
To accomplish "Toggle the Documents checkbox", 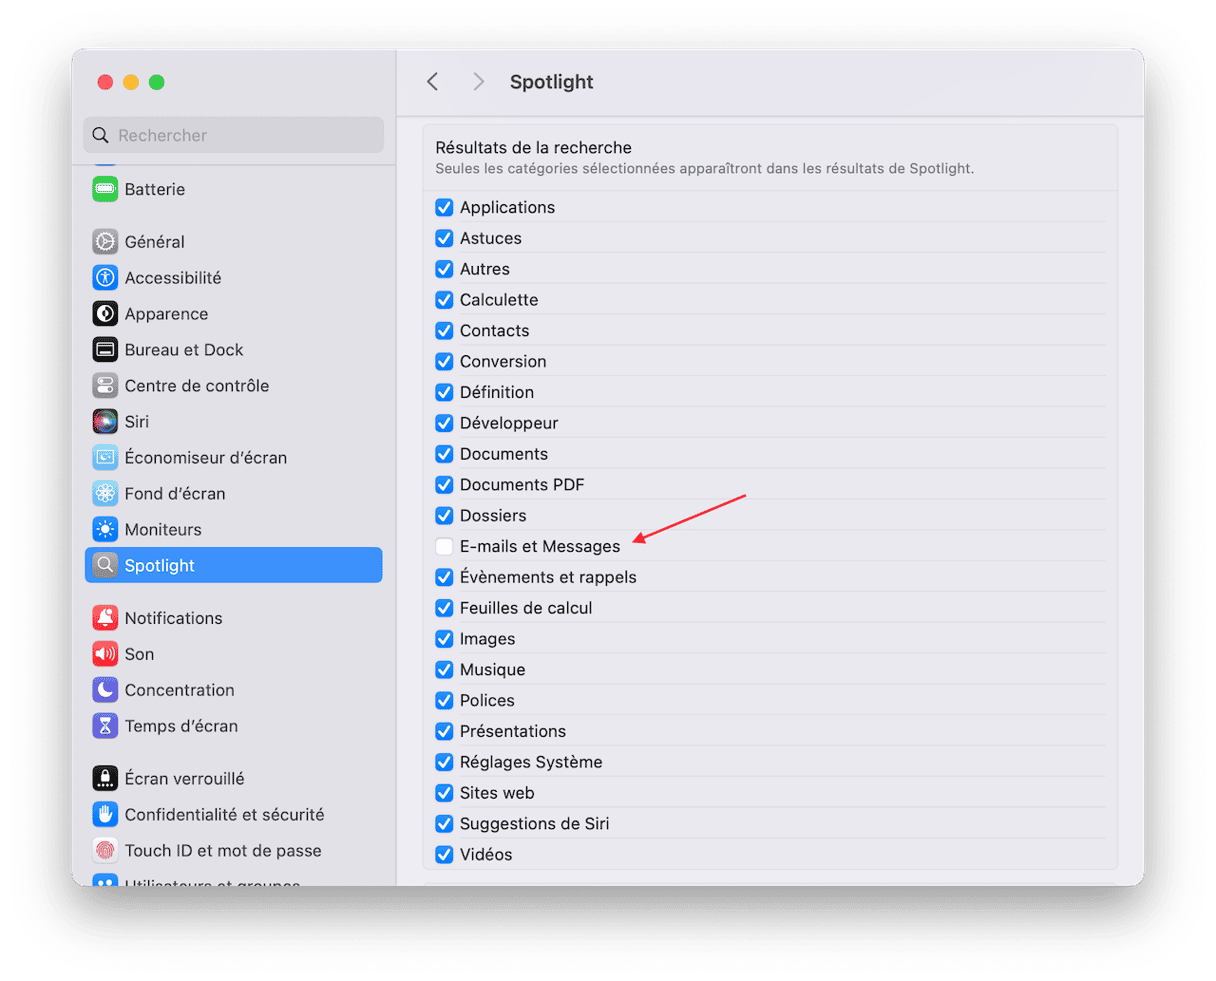I will pos(445,454).
